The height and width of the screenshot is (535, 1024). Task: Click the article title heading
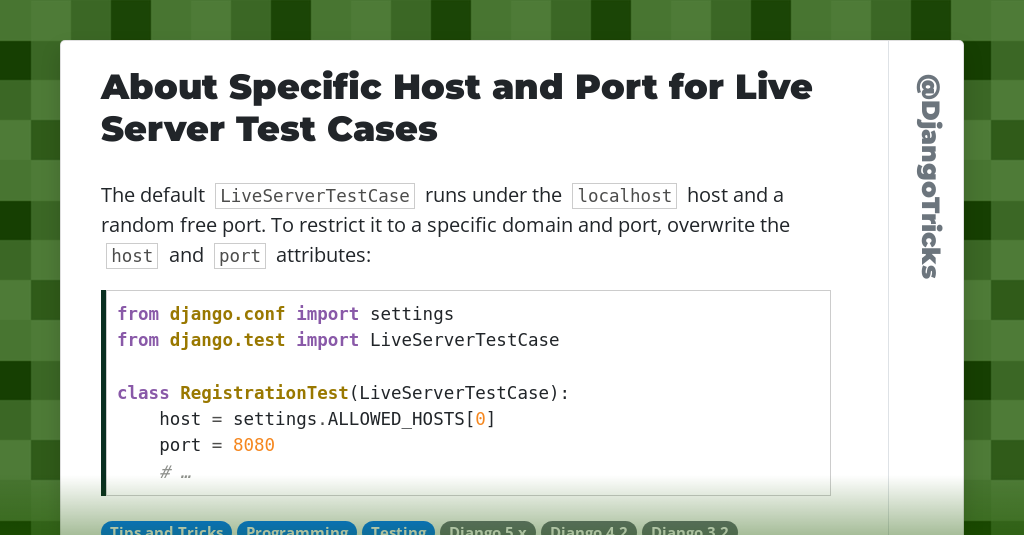[x=456, y=108]
